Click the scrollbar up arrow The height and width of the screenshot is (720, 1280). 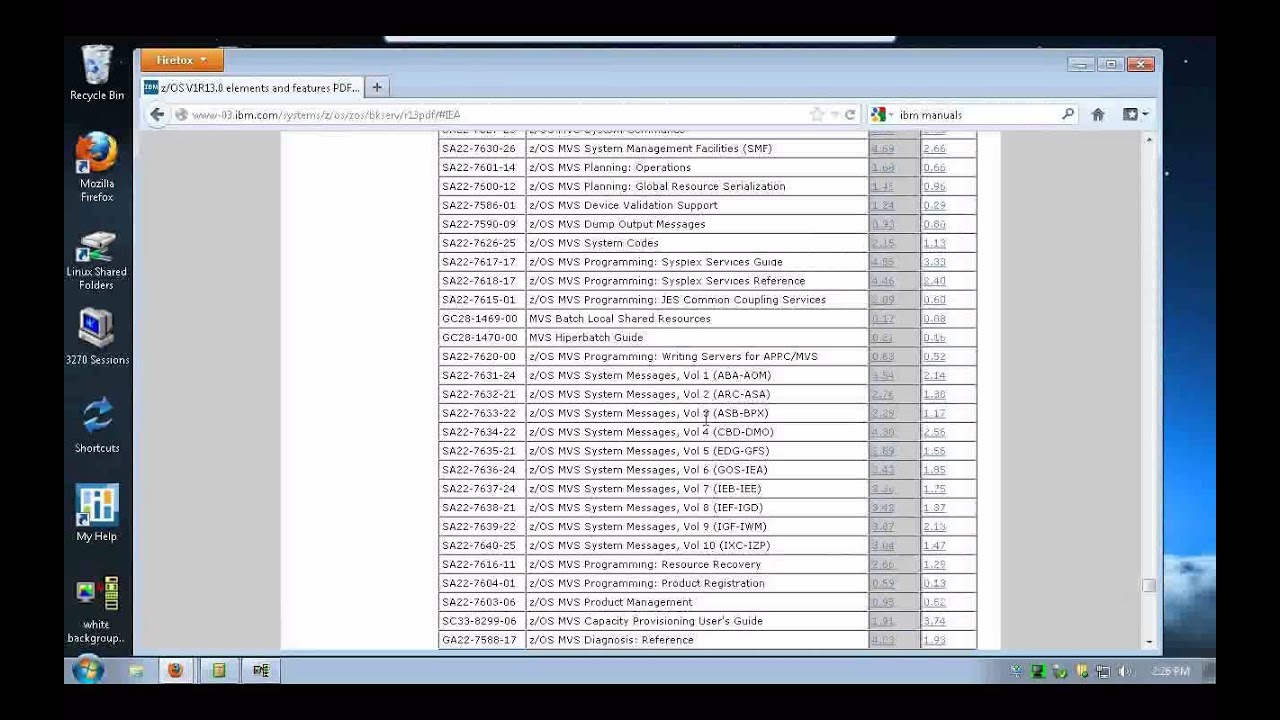pos(1149,138)
